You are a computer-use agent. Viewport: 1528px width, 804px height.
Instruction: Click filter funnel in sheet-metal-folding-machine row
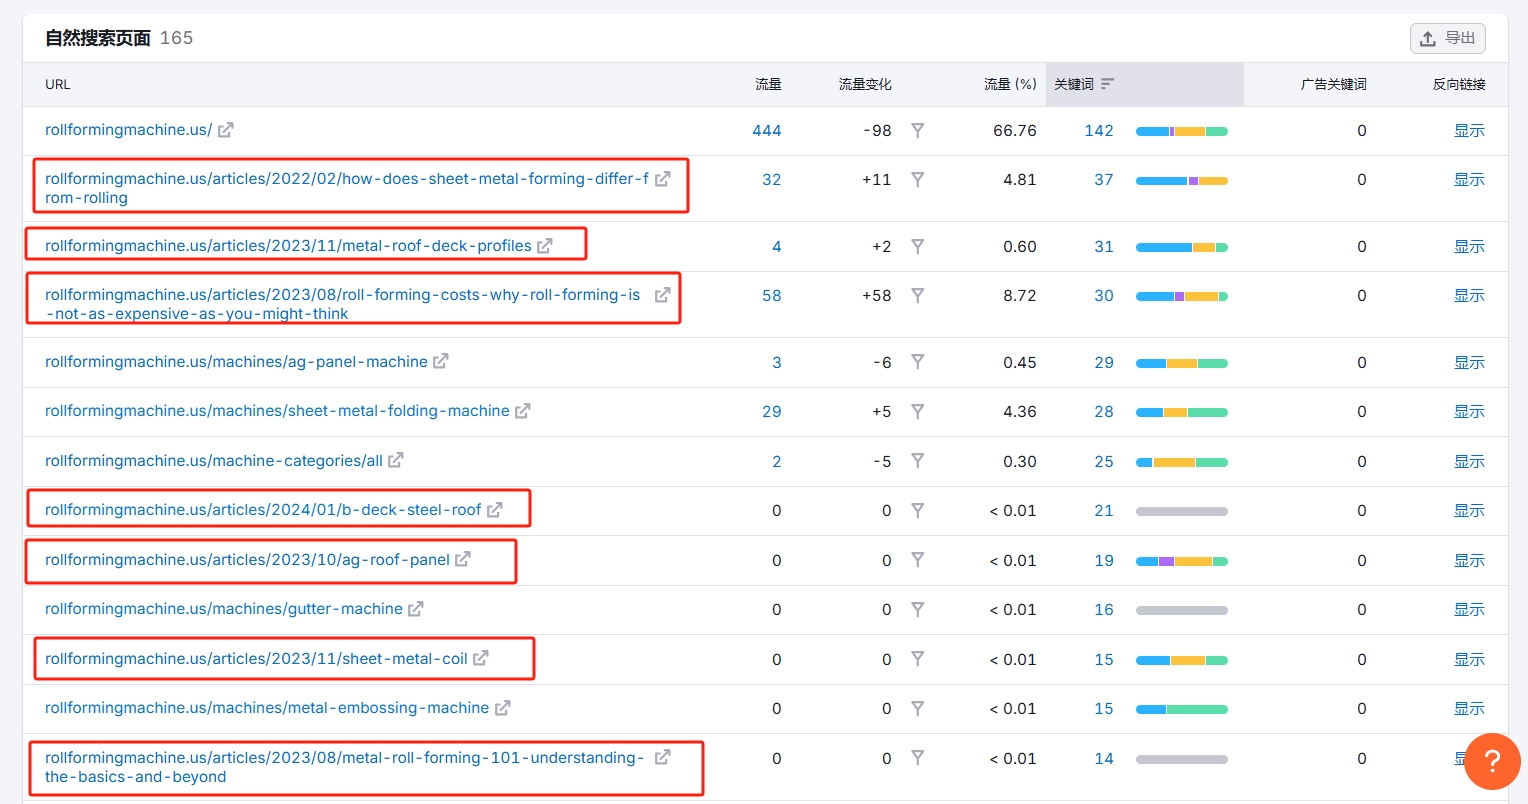click(x=918, y=411)
